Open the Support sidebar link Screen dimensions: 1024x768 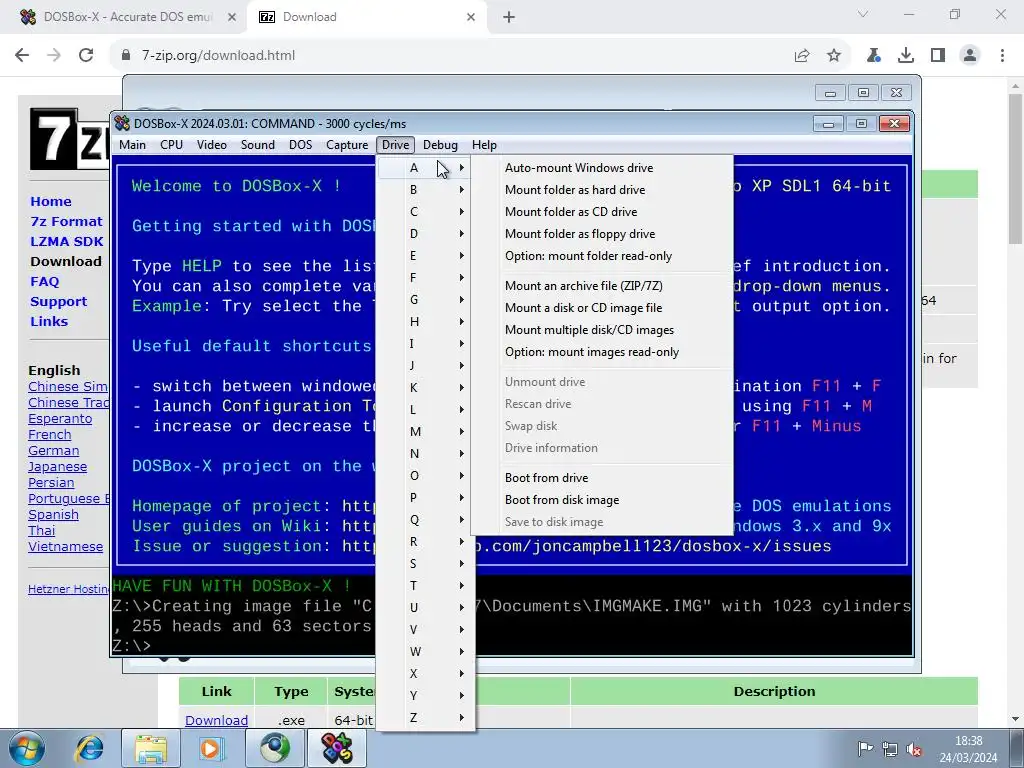pos(58,302)
